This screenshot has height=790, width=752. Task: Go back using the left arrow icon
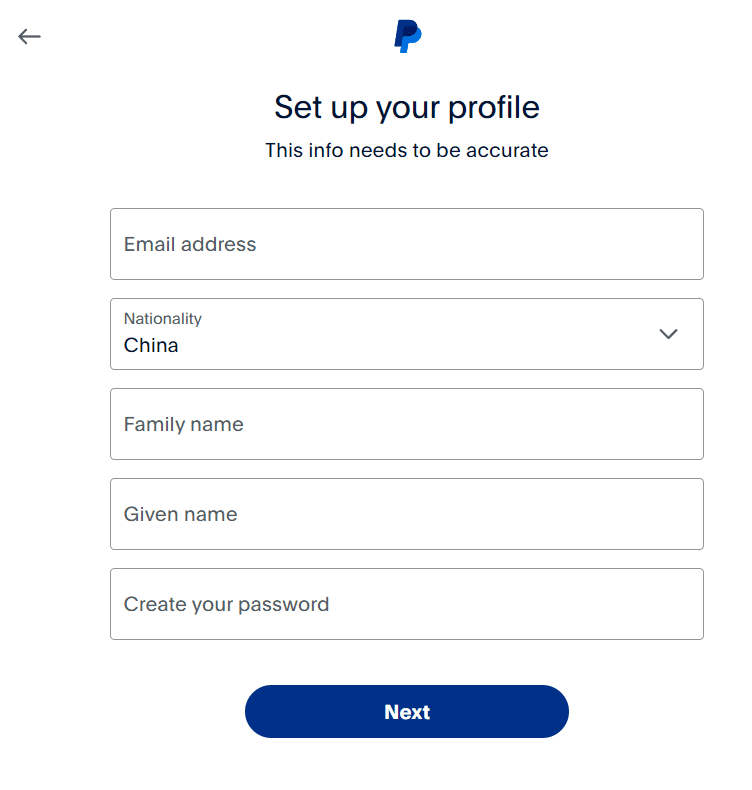(x=29, y=36)
